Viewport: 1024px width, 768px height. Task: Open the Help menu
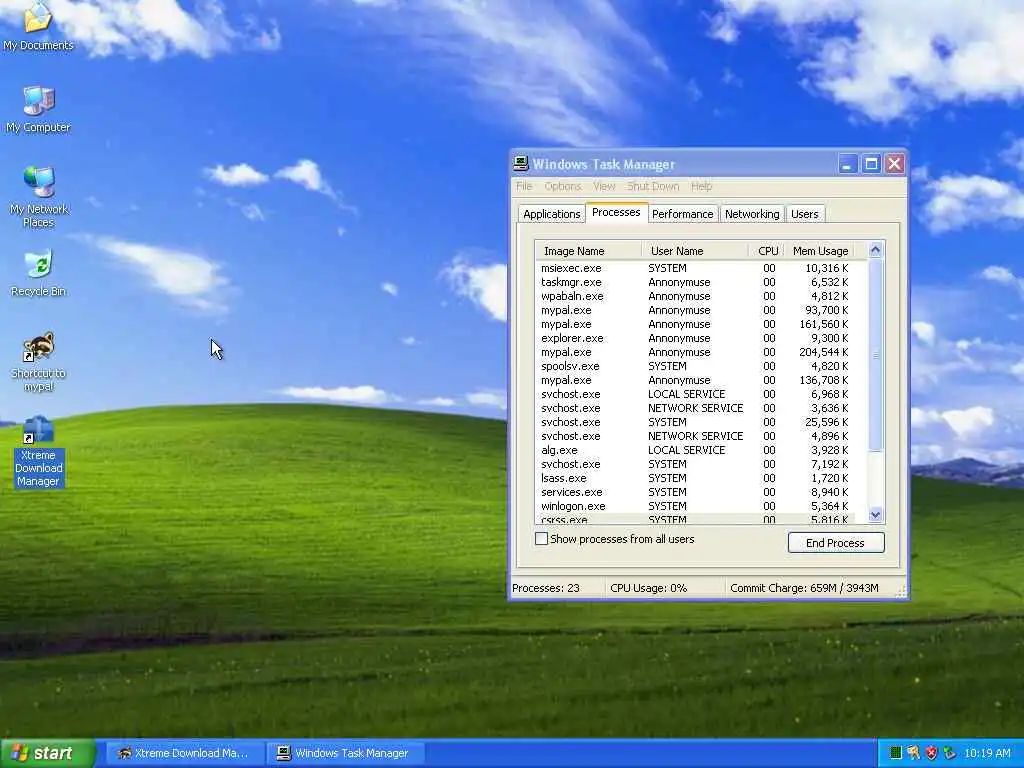(x=701, y=186)
